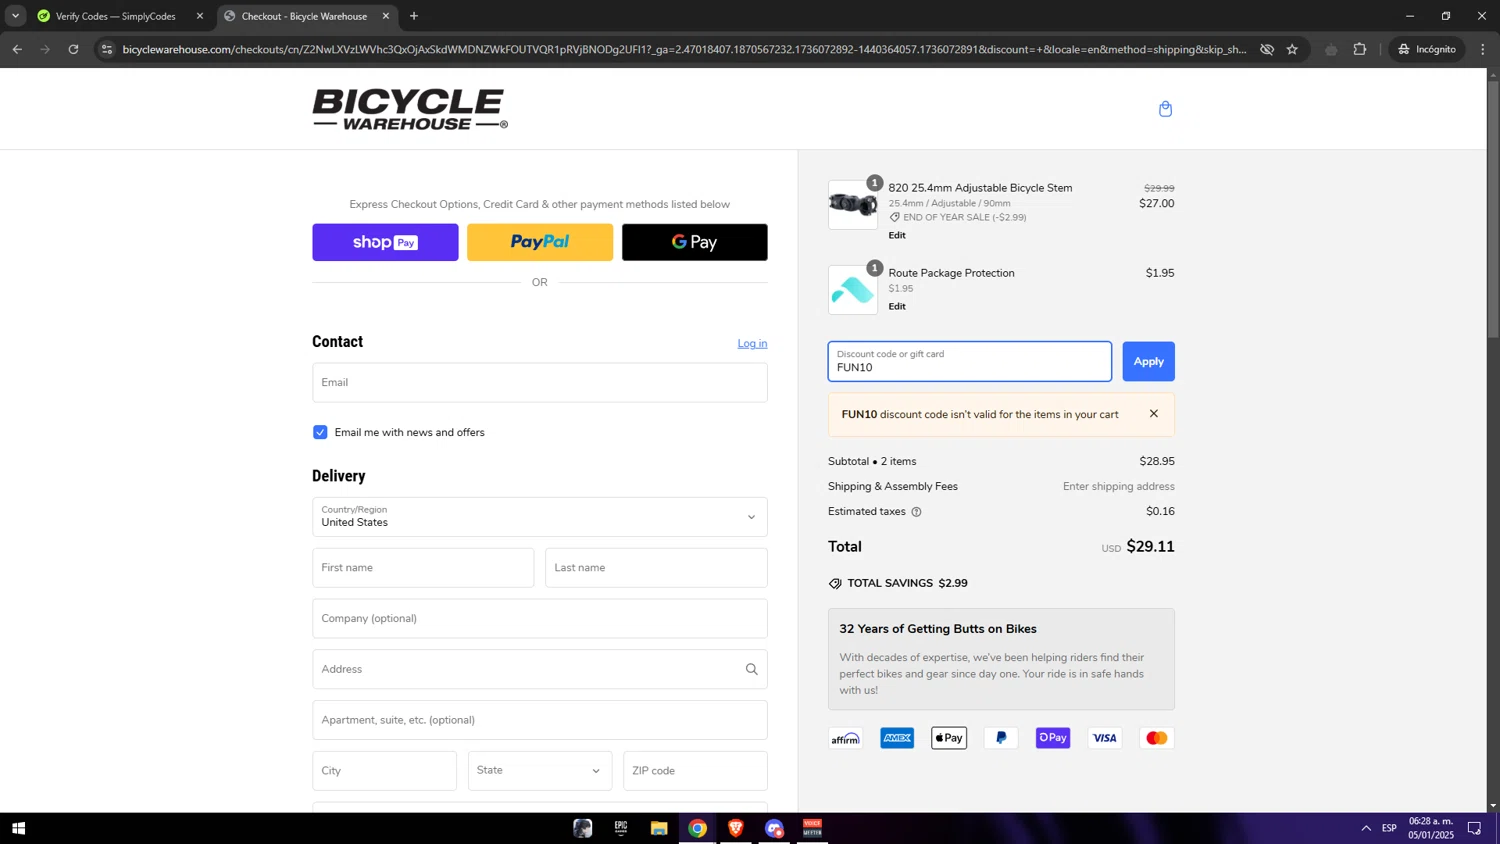Click the bicycle stem product thumbnail

(x=853, y=205)
